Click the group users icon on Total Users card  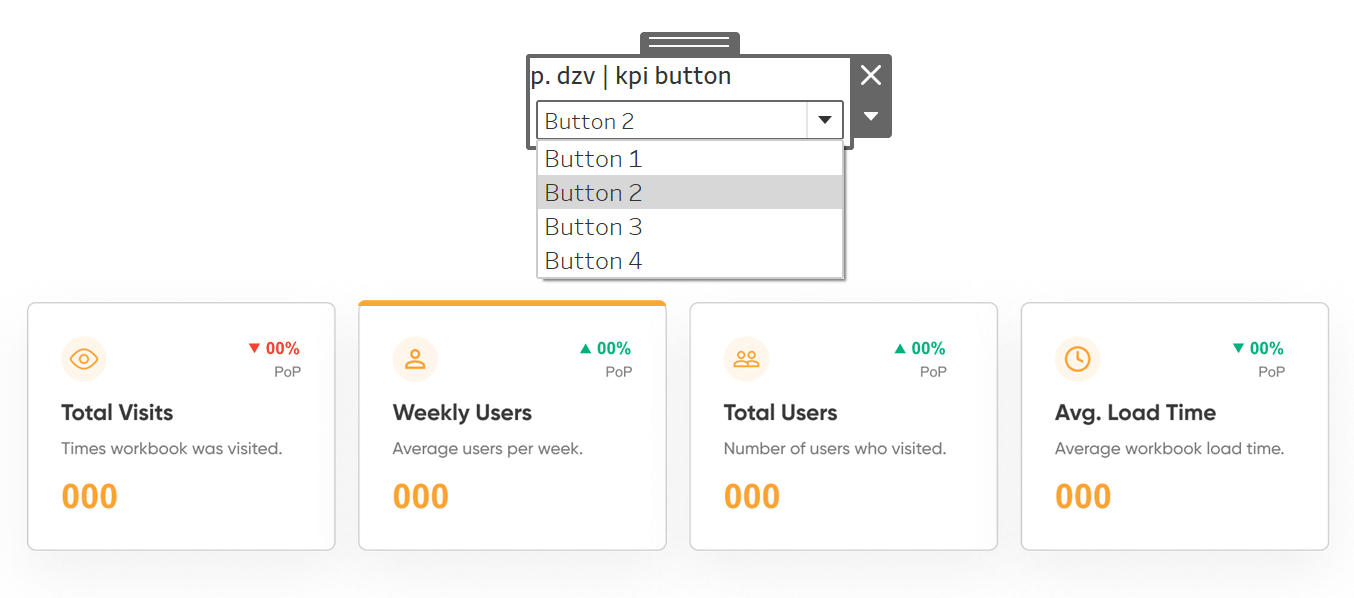coord(746,360)
